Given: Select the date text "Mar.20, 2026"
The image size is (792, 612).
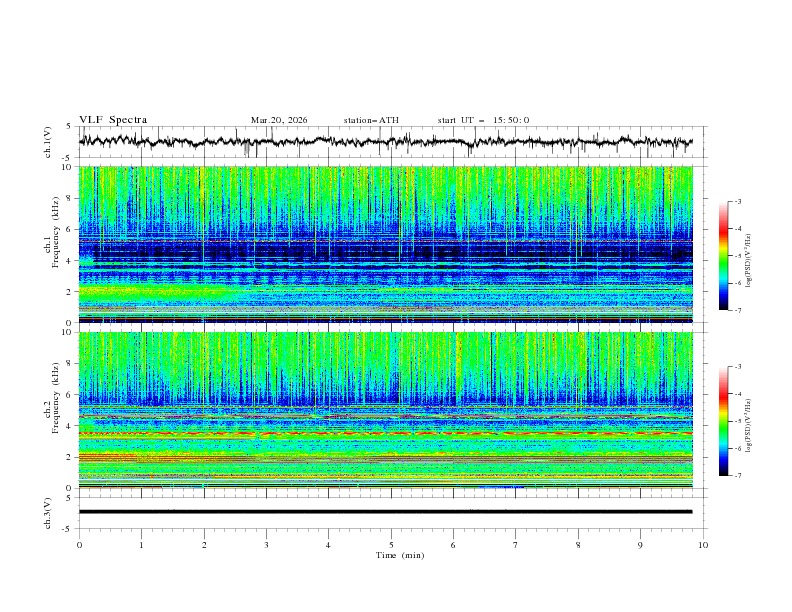Looking at the screenshot, I should (x=279, y=120).
